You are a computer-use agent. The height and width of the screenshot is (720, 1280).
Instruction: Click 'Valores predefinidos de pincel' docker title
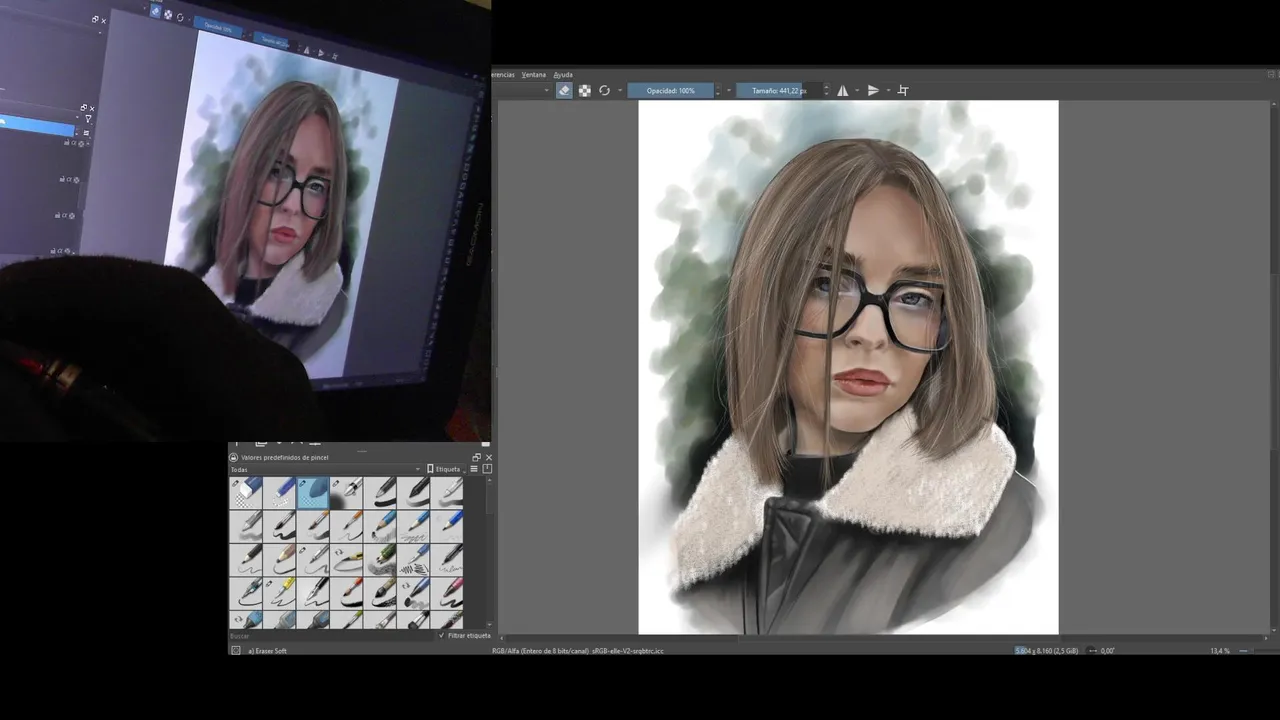[x=285, y=457]
